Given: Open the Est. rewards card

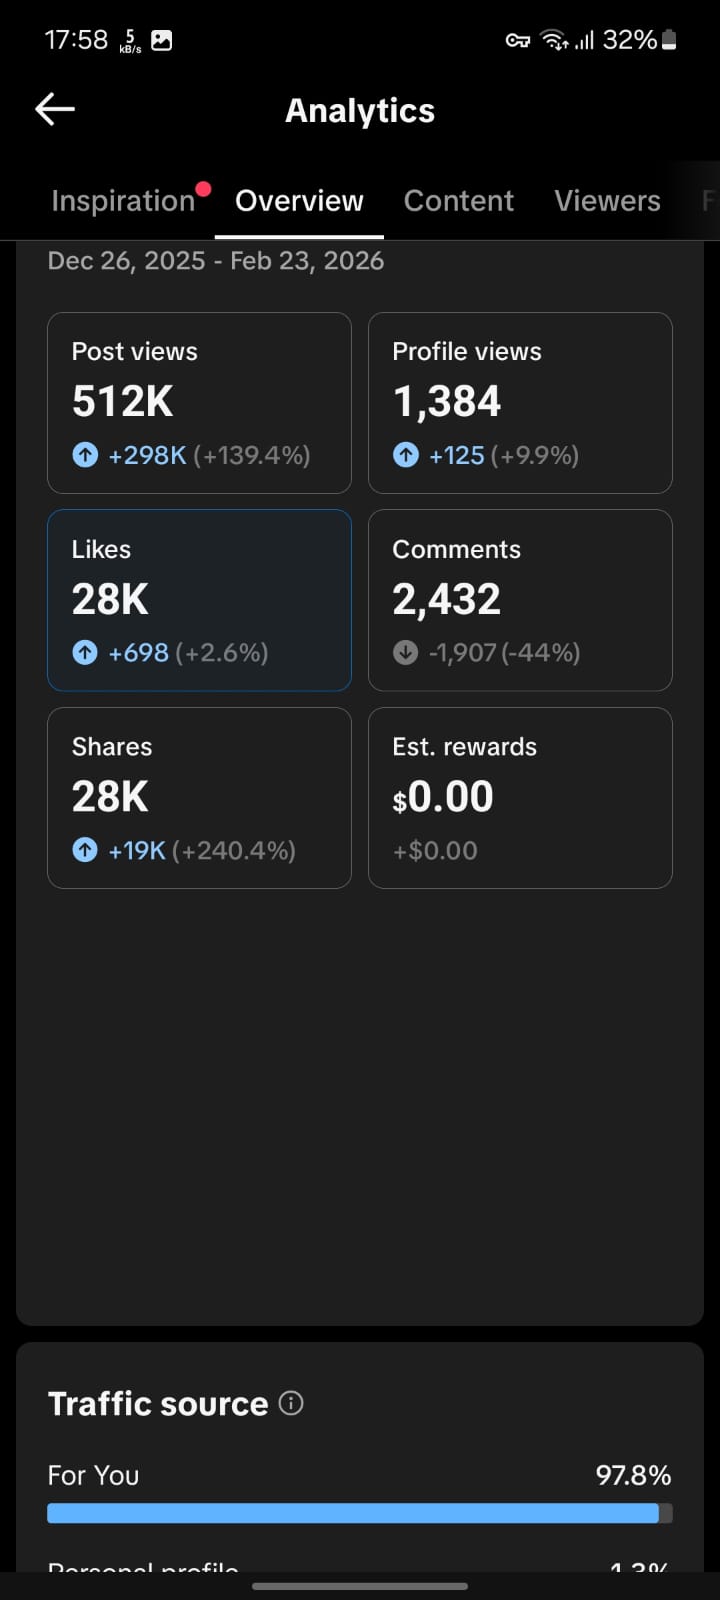Looking at the screenshot, I should (520, 797).
